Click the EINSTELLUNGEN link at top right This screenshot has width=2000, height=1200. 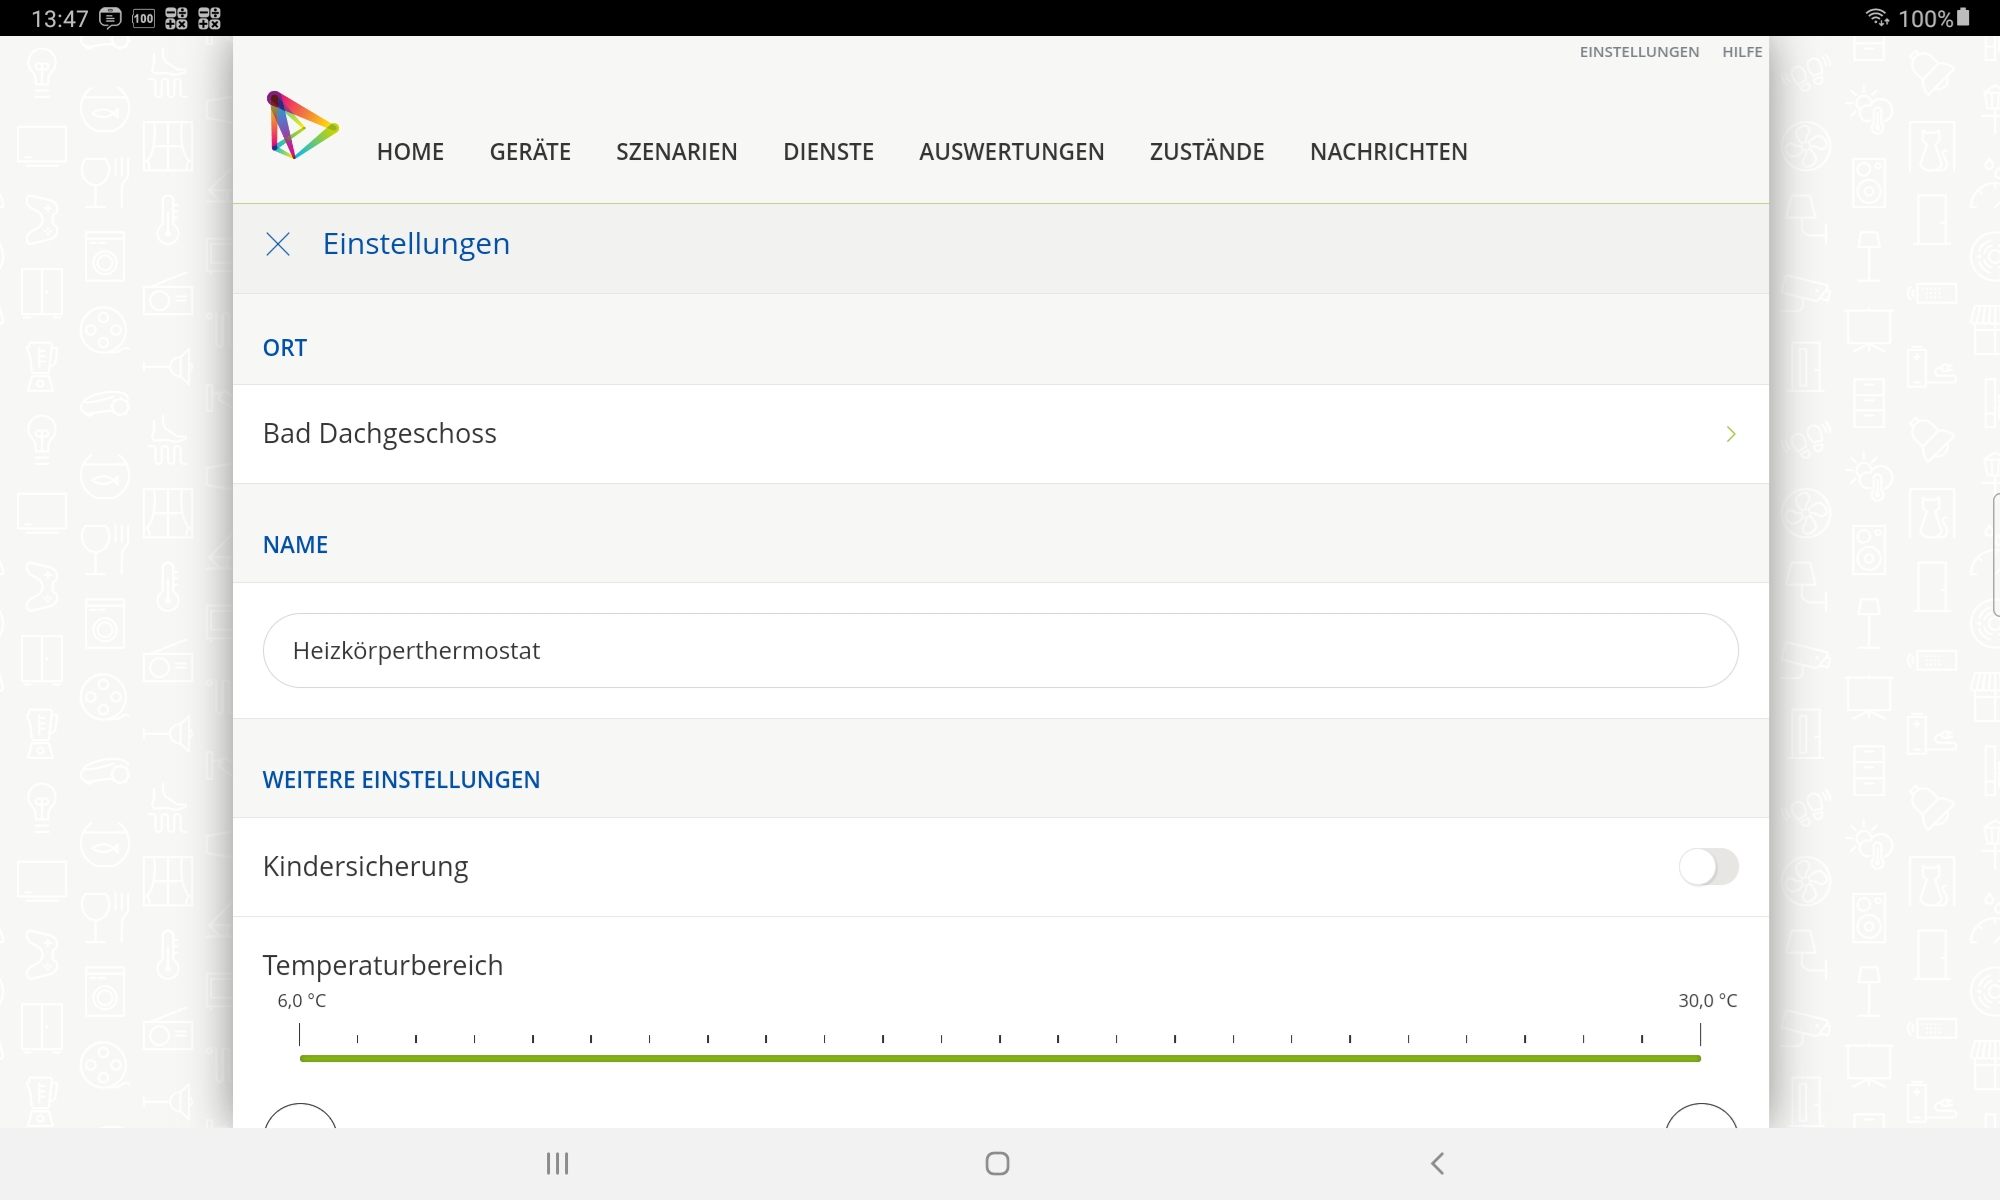click(1639, 52)
